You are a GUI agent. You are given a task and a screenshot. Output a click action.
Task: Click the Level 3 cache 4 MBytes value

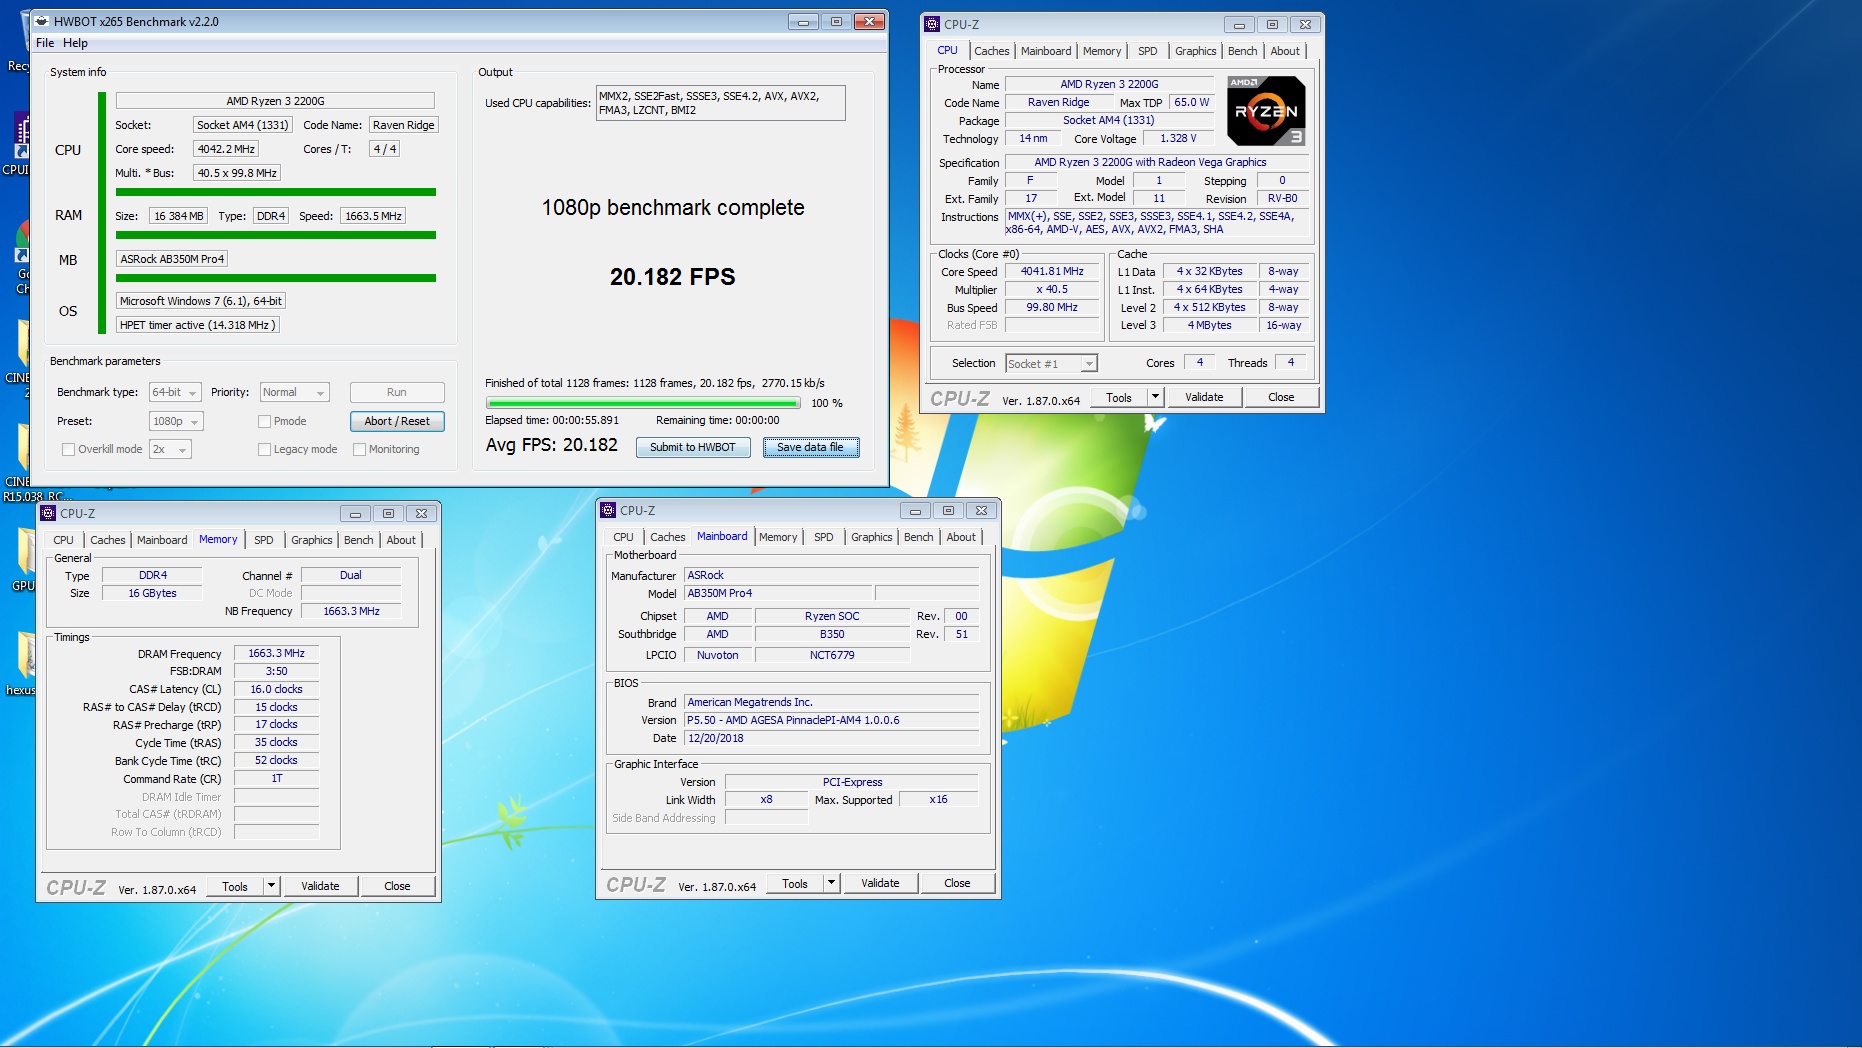coord(1209,325)
